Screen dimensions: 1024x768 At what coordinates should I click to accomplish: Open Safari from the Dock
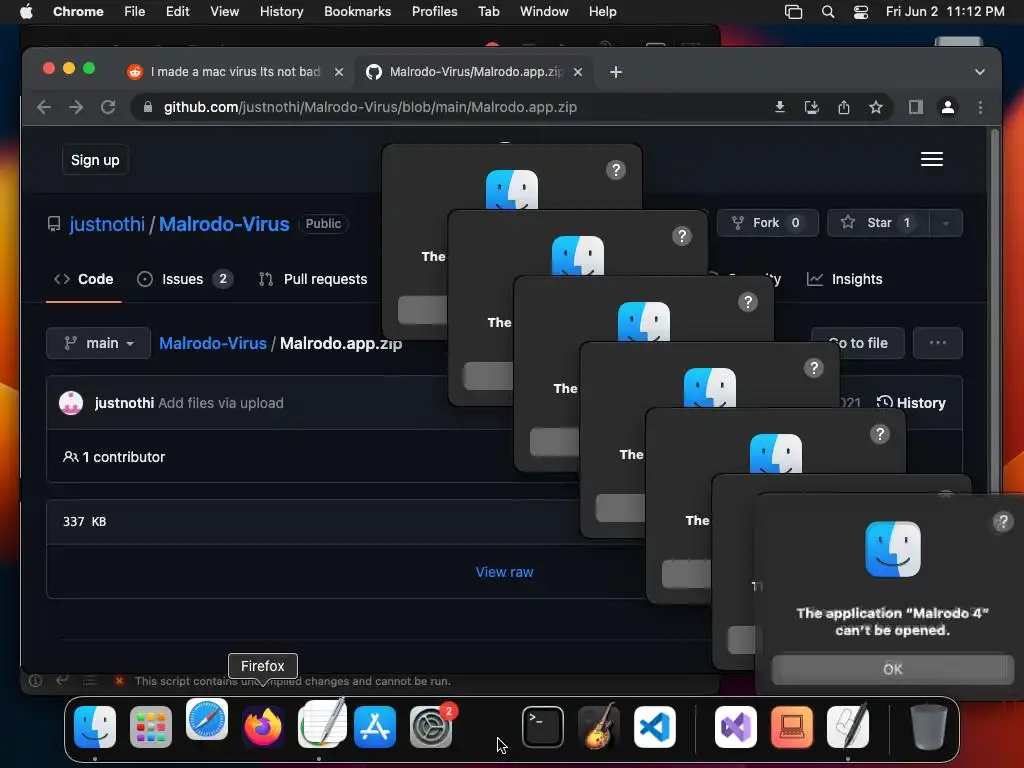207,719
